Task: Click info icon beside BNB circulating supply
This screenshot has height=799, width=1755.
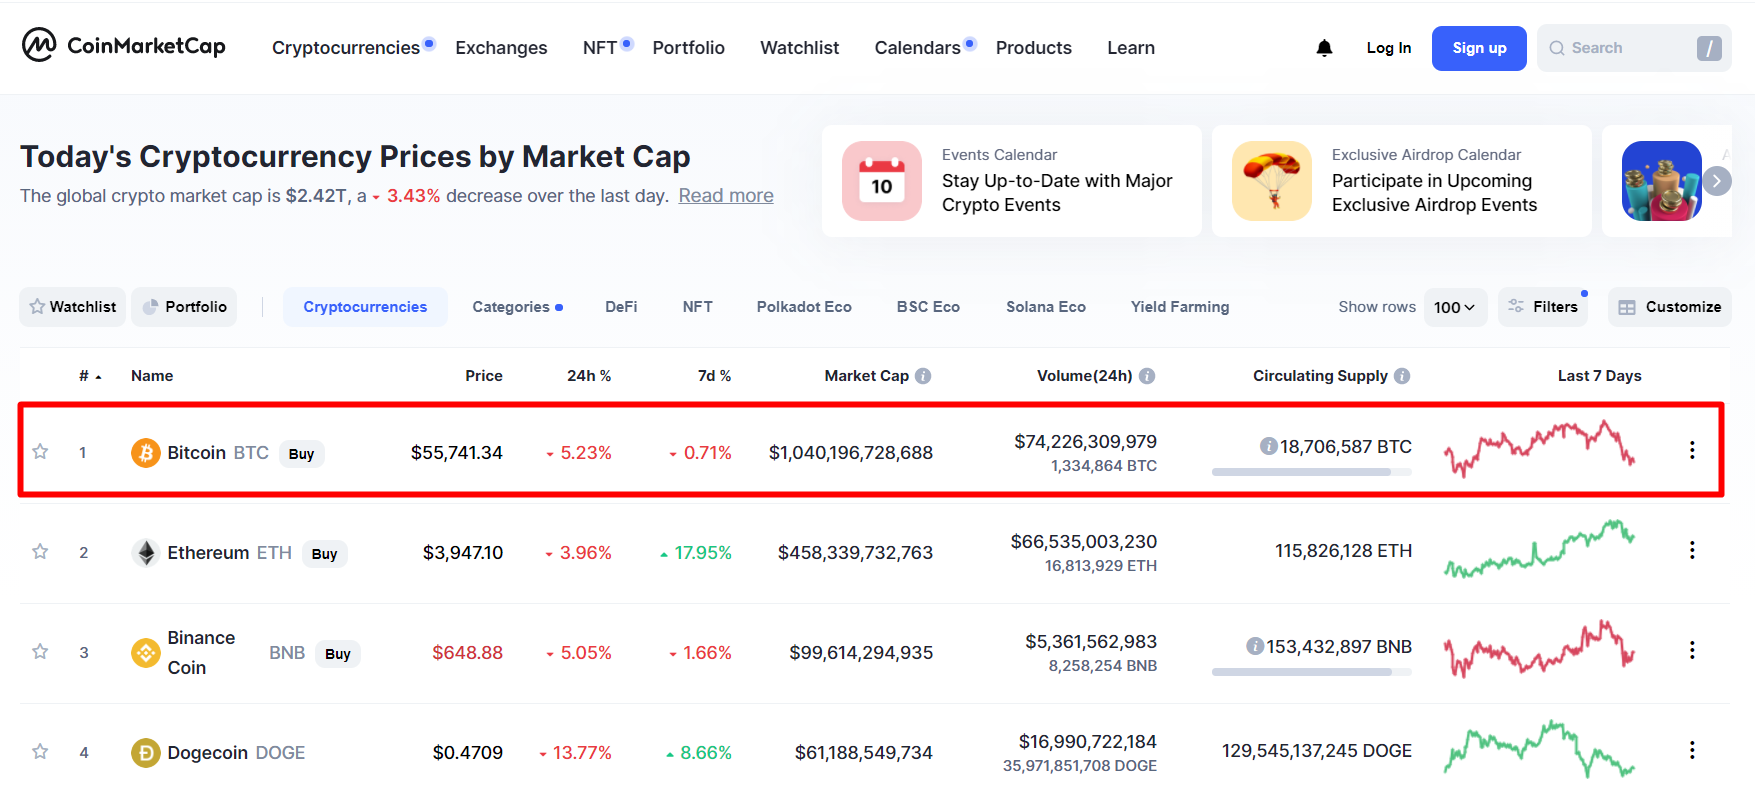Action: point(1255,646)
